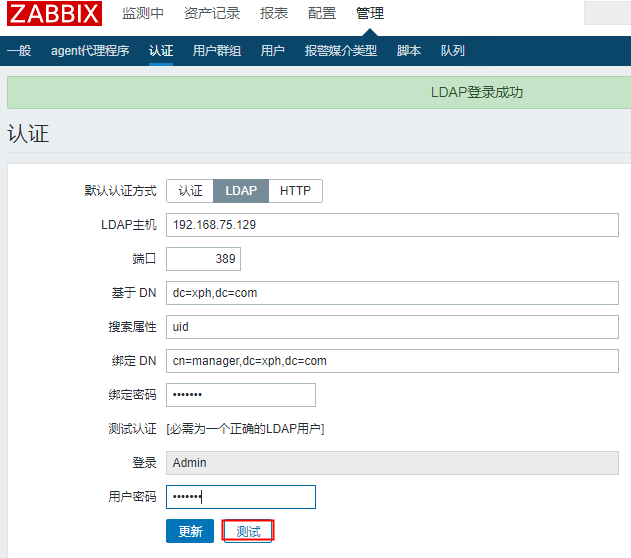Go to the 认证 submenu
631x558 pixels.
pyautogui.click(x=161, y=51)
